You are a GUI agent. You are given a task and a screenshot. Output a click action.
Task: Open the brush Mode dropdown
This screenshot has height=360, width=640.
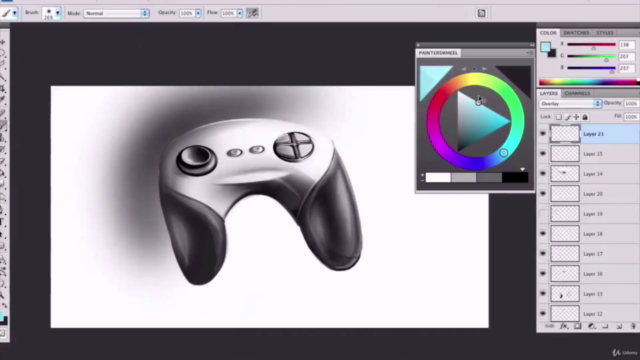click(116, 13)
